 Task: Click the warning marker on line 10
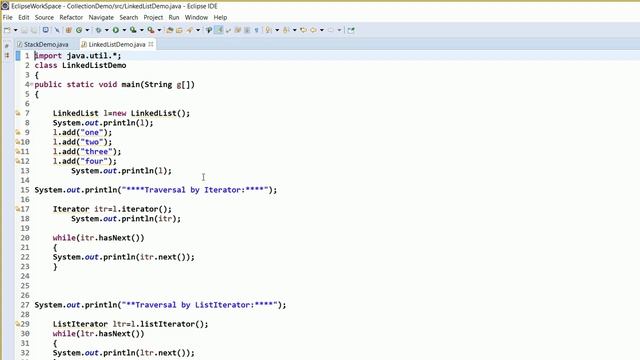pos(18,142)
